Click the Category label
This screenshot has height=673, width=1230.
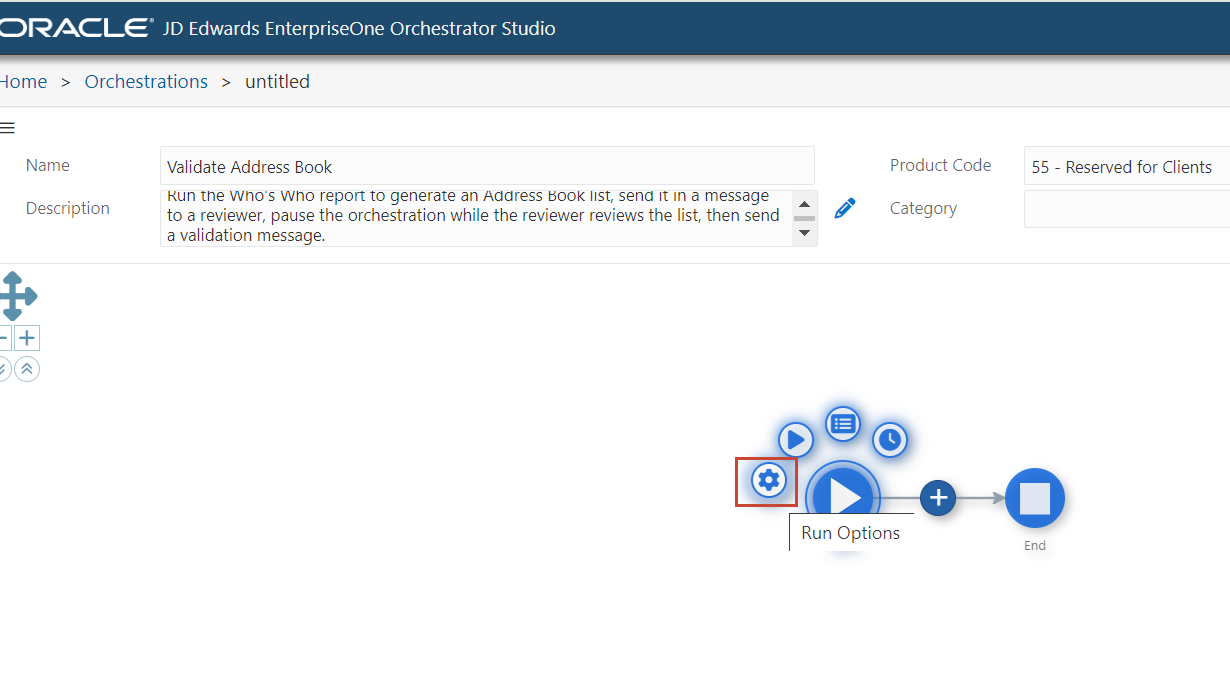923,208
